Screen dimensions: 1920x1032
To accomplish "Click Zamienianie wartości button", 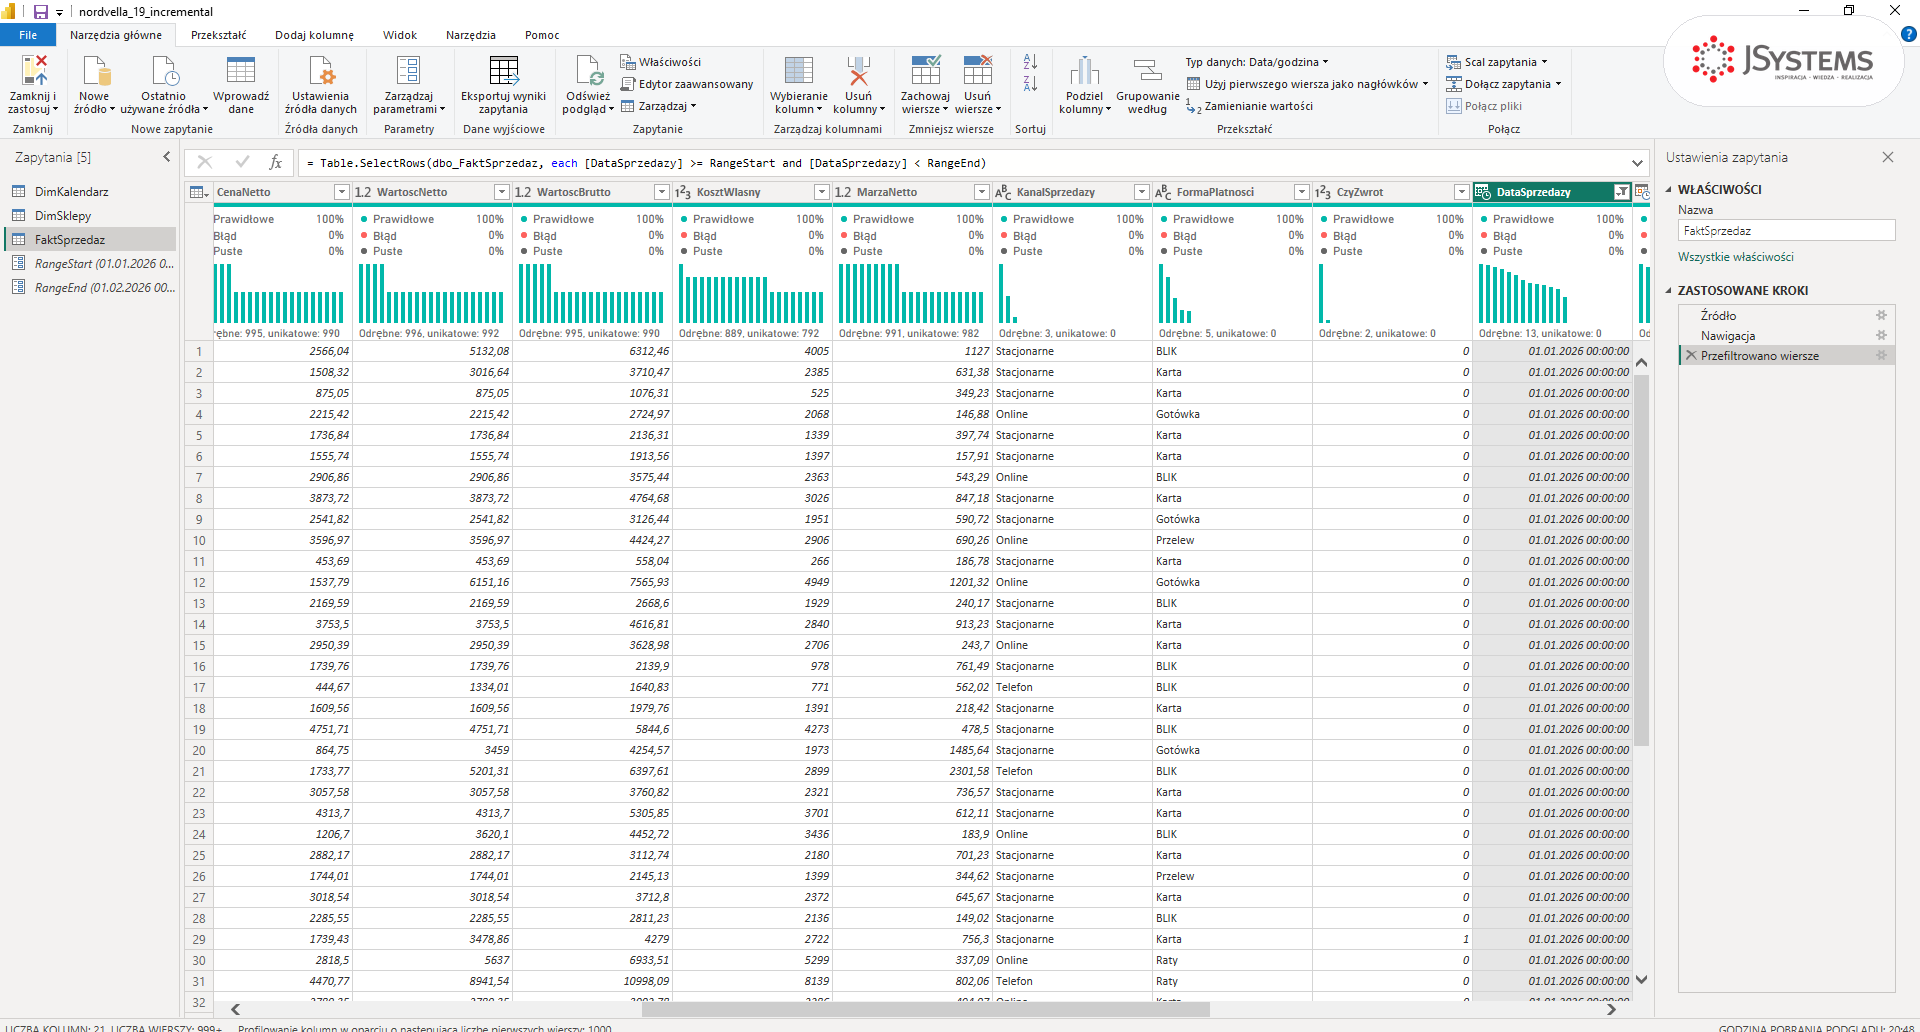I will coord(1249,106).
